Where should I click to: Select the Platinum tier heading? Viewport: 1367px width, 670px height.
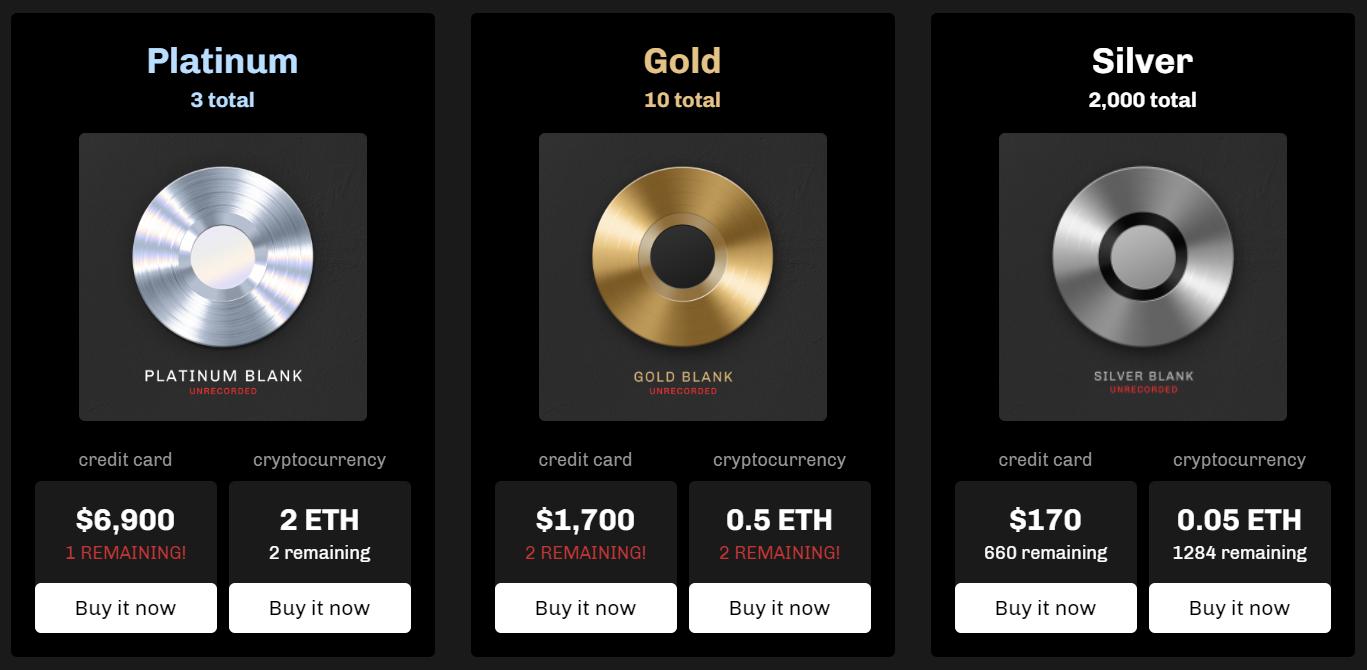pyautogui.click(x=223, y=61)
